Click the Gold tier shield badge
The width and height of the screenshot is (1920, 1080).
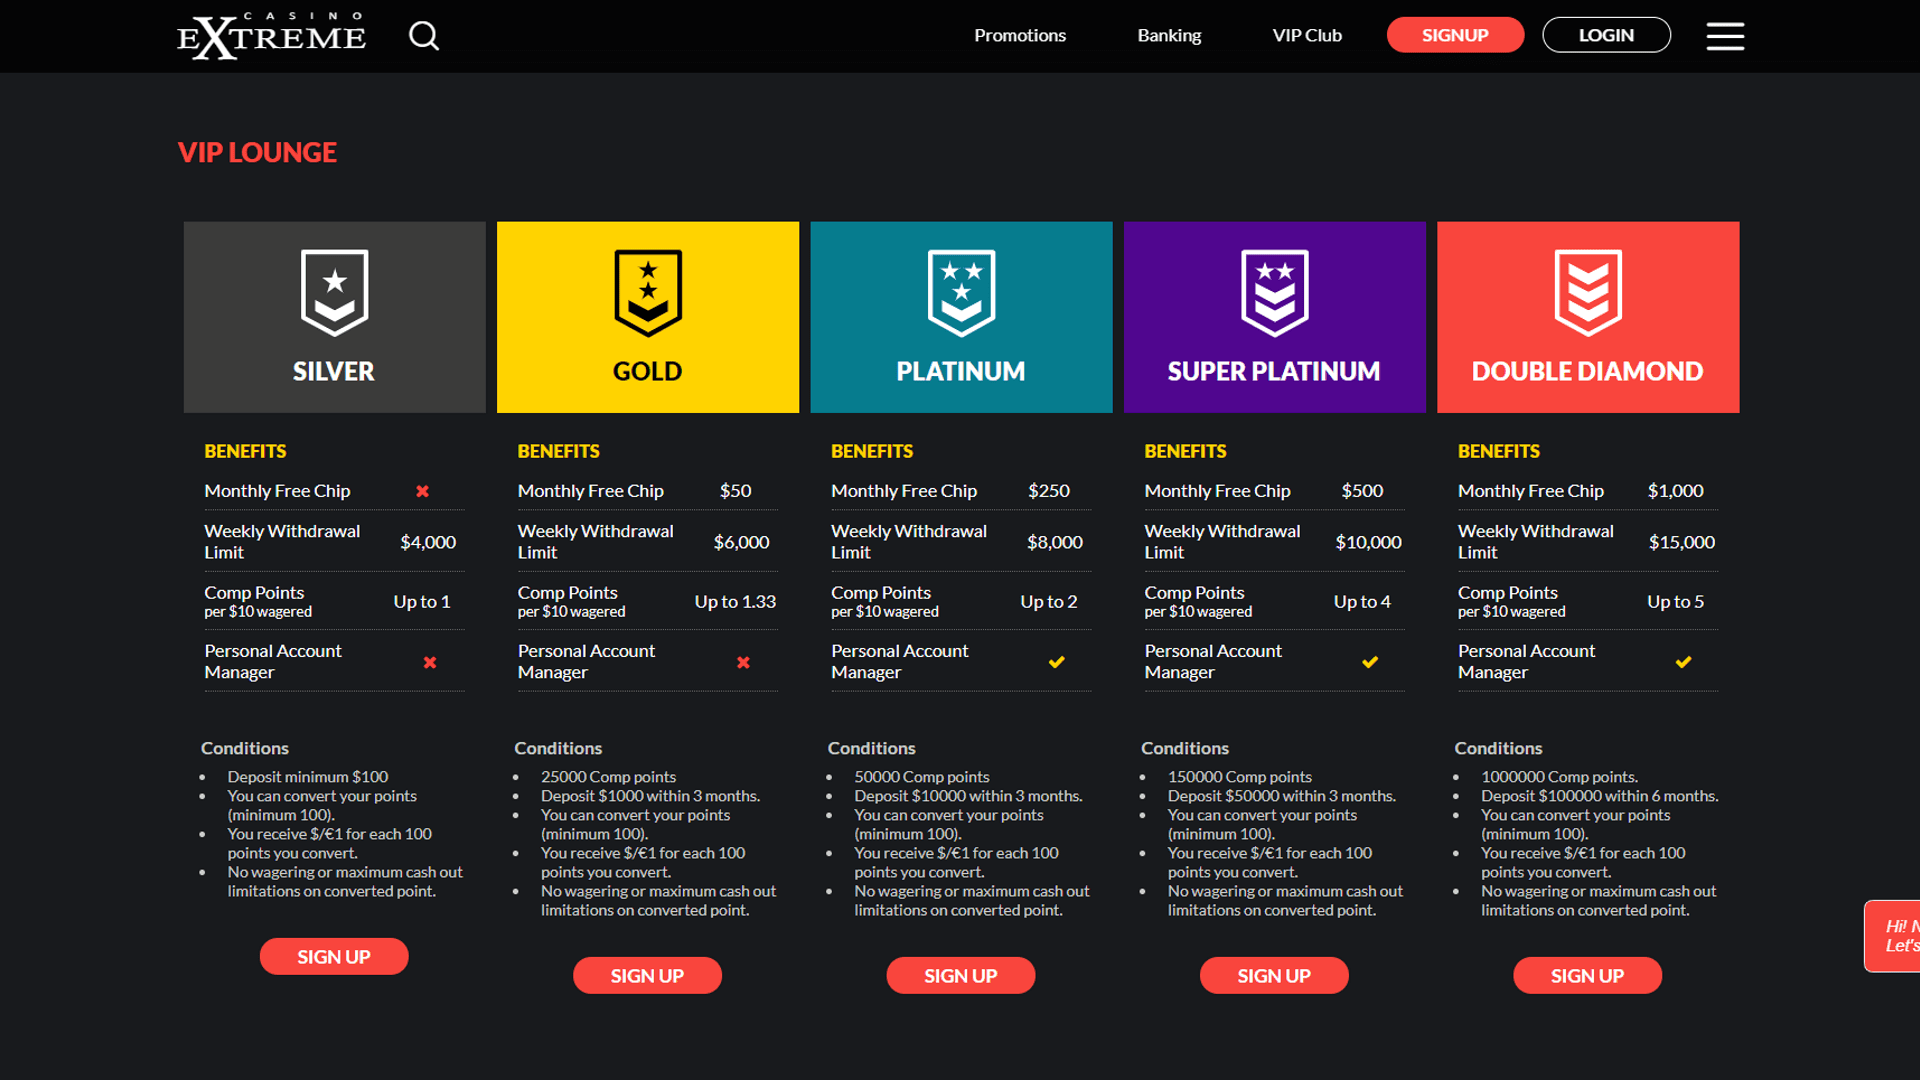click(648, 292)
